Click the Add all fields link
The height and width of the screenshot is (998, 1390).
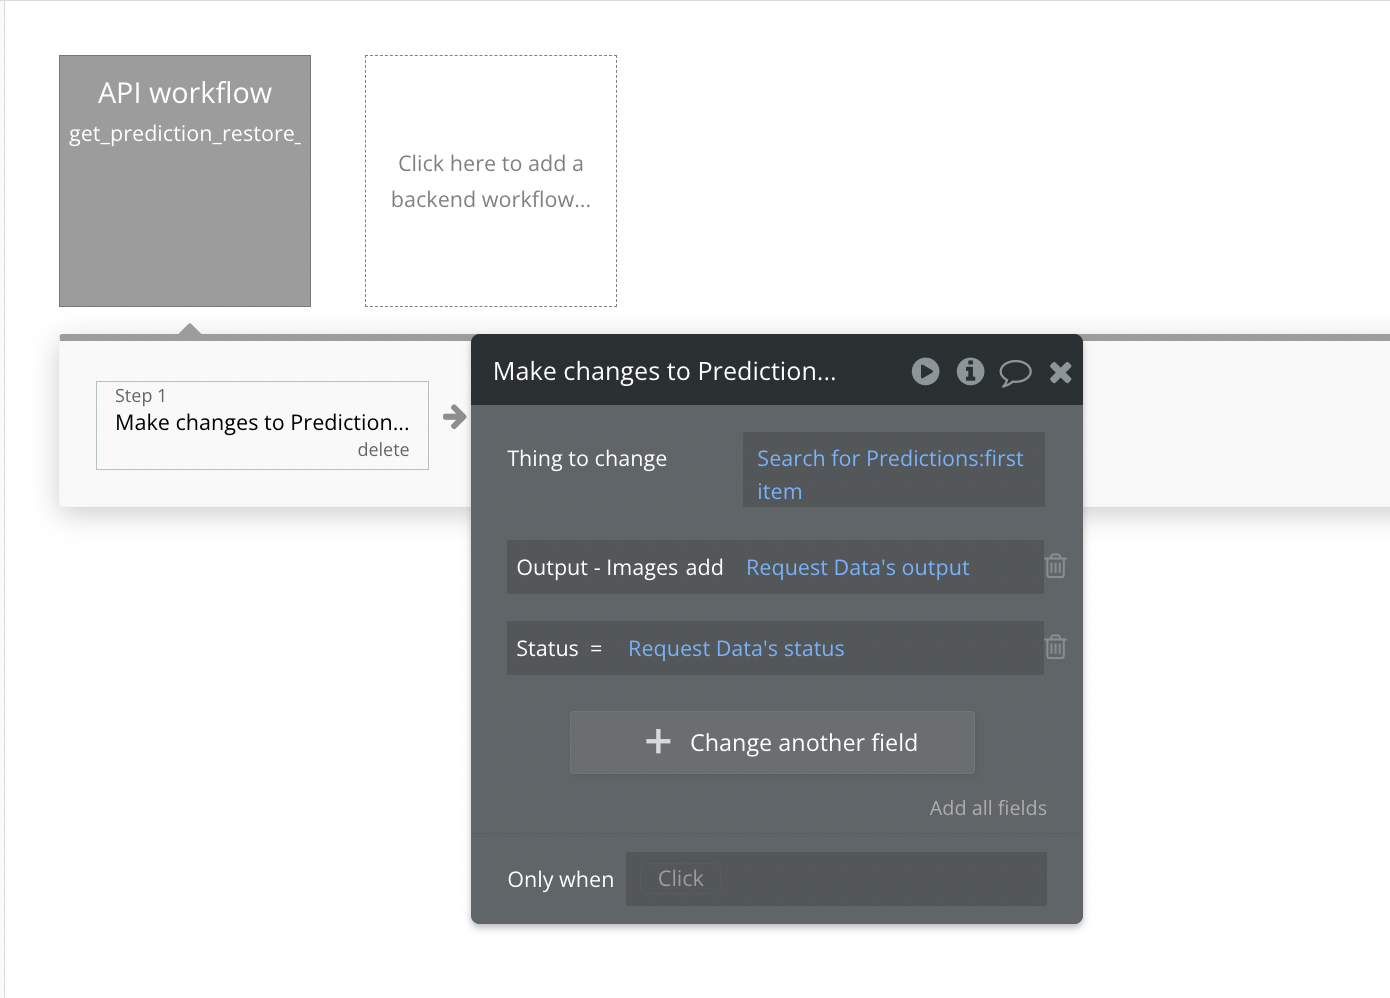coord(987,808)
